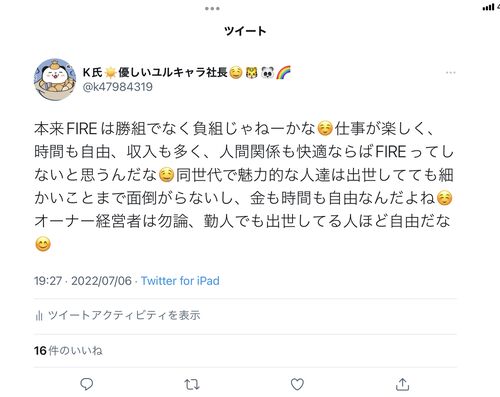The width and height of the screenshot is (500, 397).
Task: Tap the ツイート header title
Action: coord(245,31)
